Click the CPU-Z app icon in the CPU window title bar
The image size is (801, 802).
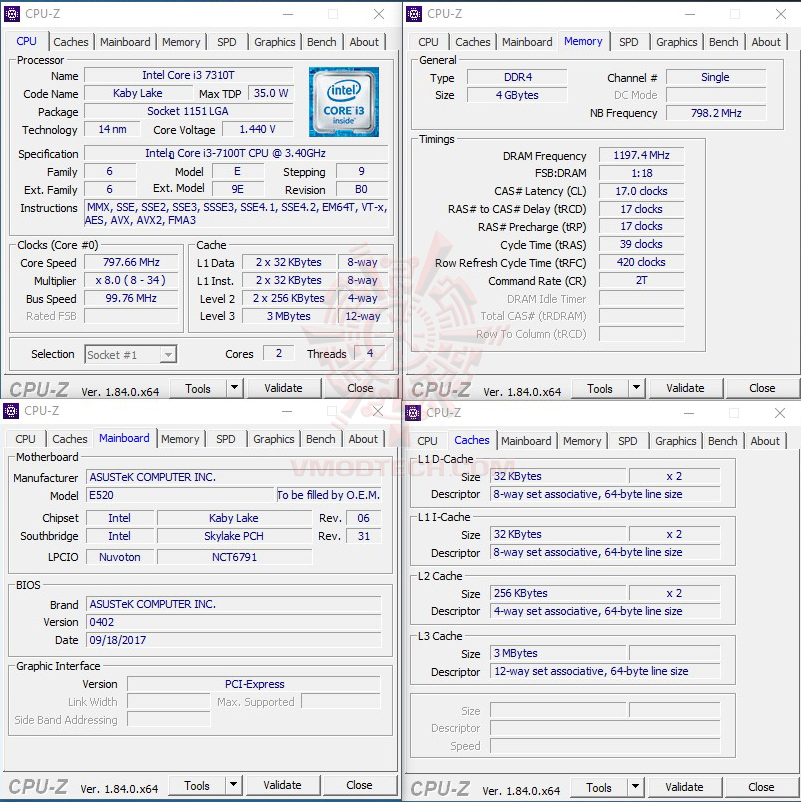(x=12, y=14)
